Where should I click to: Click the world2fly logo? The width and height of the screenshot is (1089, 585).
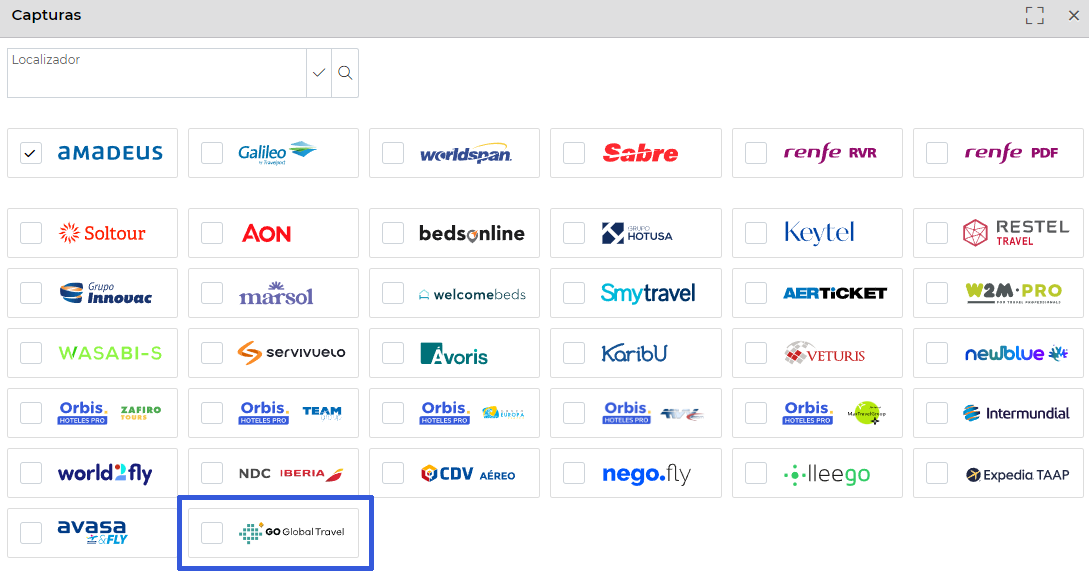pos(105,473)
